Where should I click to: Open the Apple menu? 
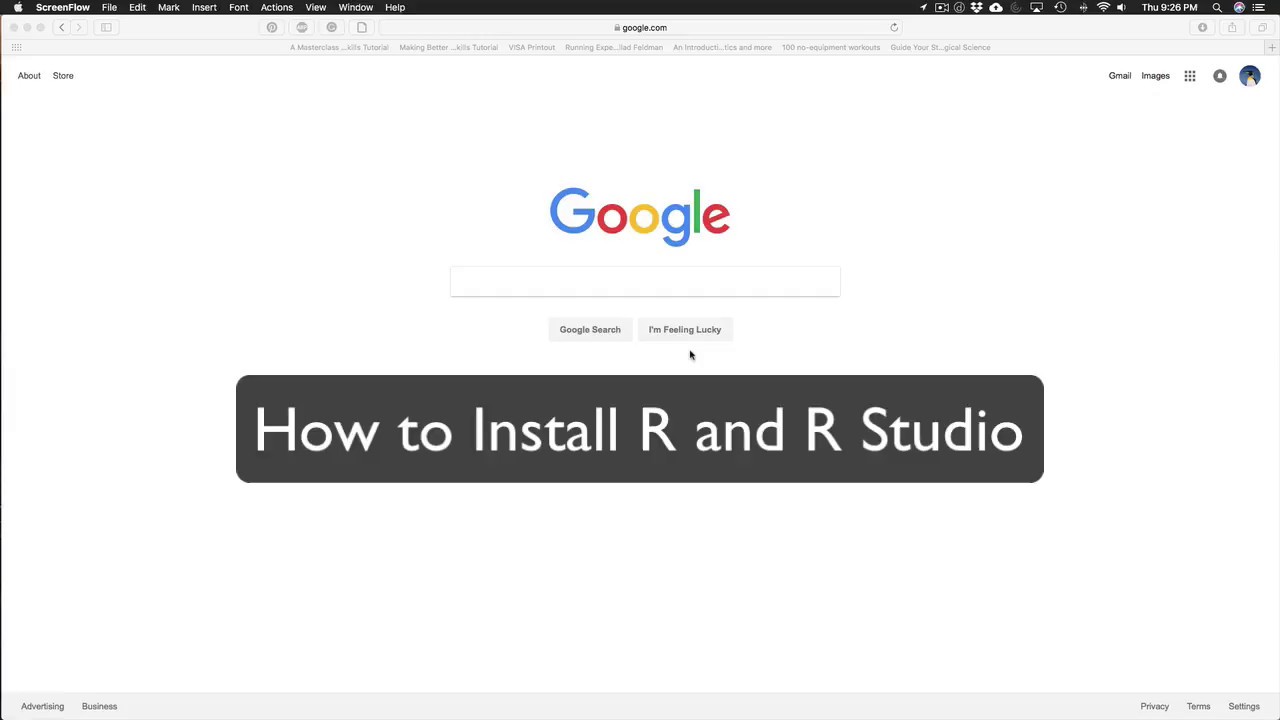(18, 7)
